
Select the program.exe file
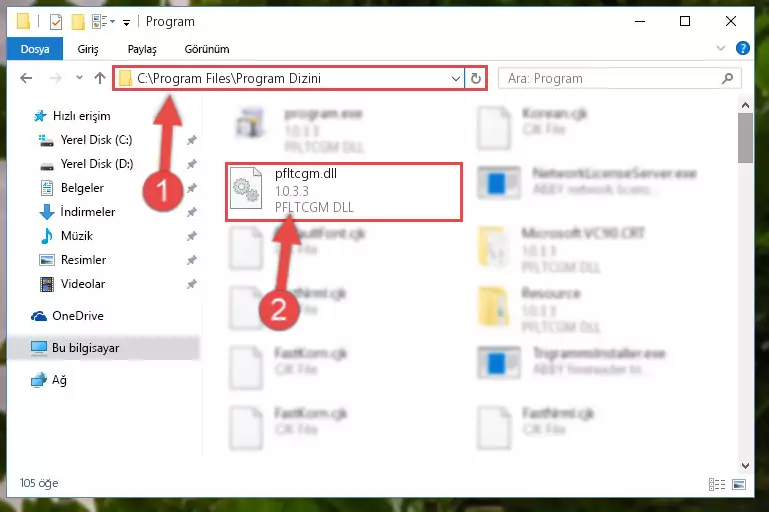(299, 130)
